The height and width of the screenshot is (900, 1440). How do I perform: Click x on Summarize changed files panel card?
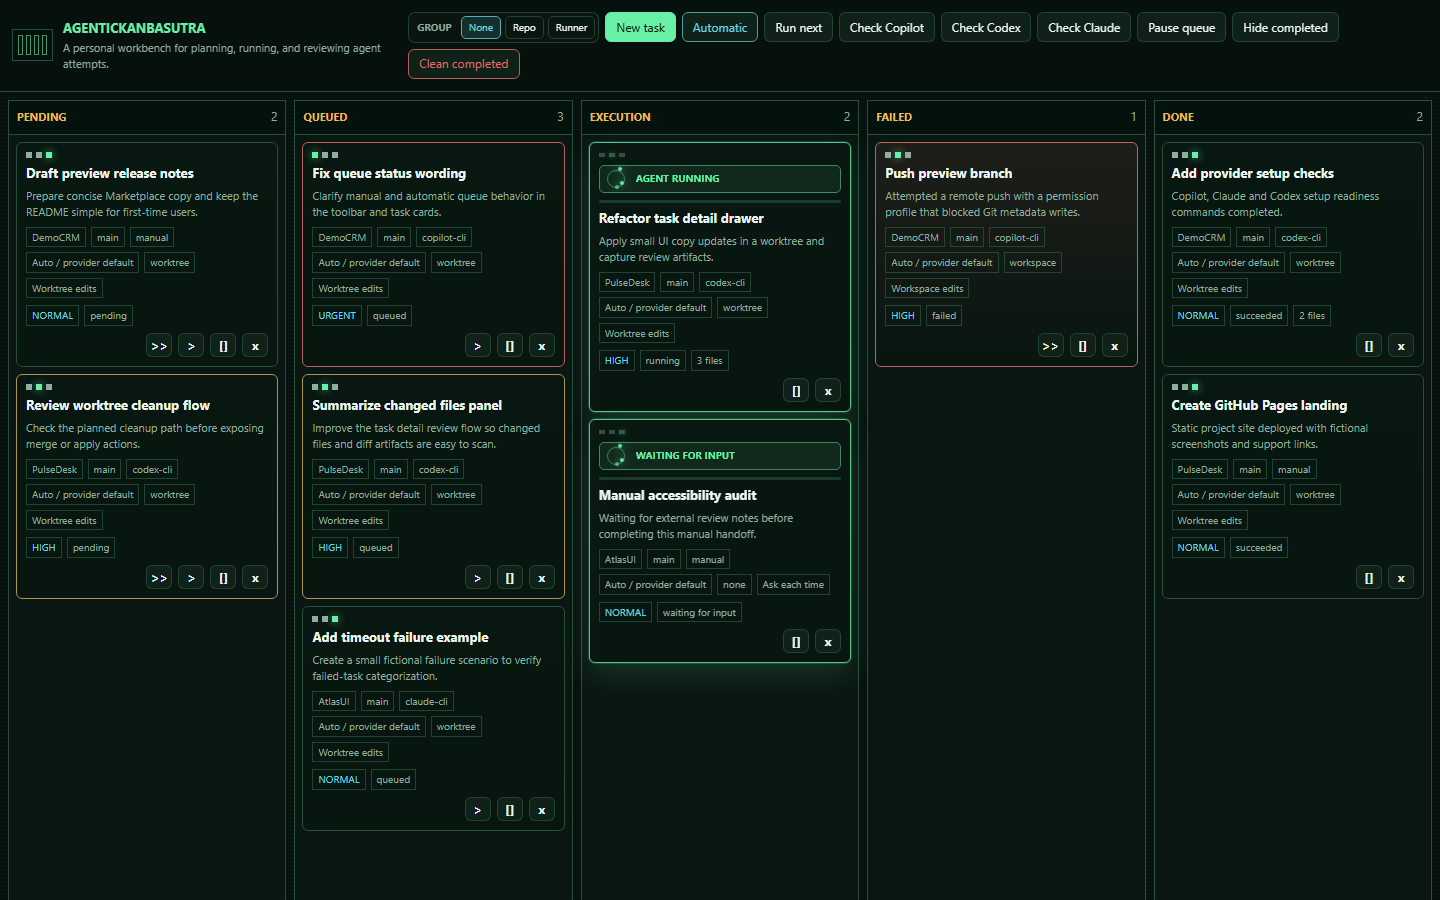tap(542, 578)
